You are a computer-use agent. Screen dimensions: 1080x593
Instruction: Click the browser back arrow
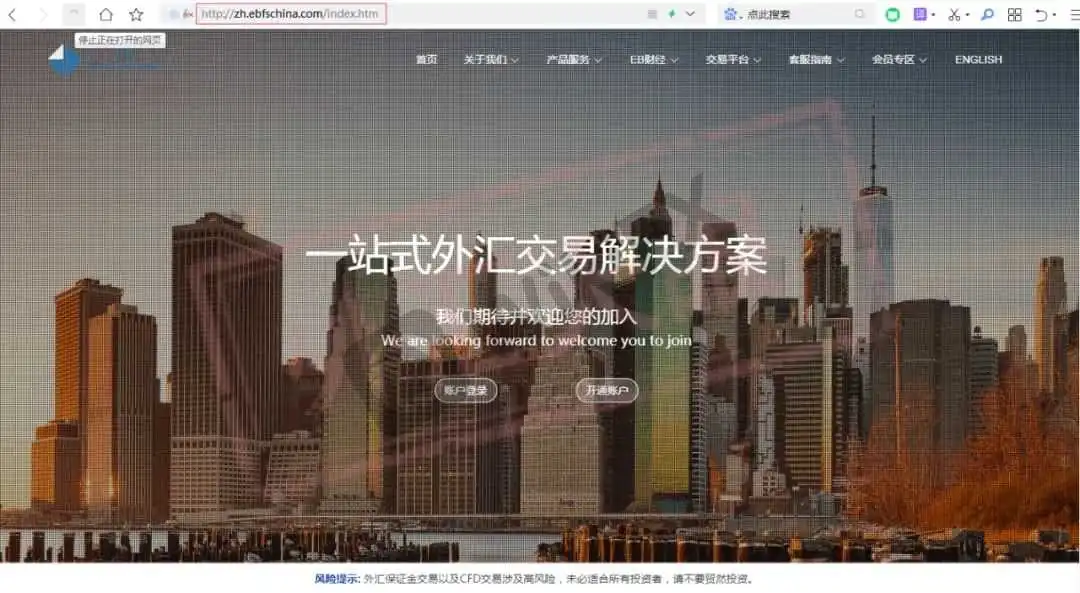click(x=12, y=14)
